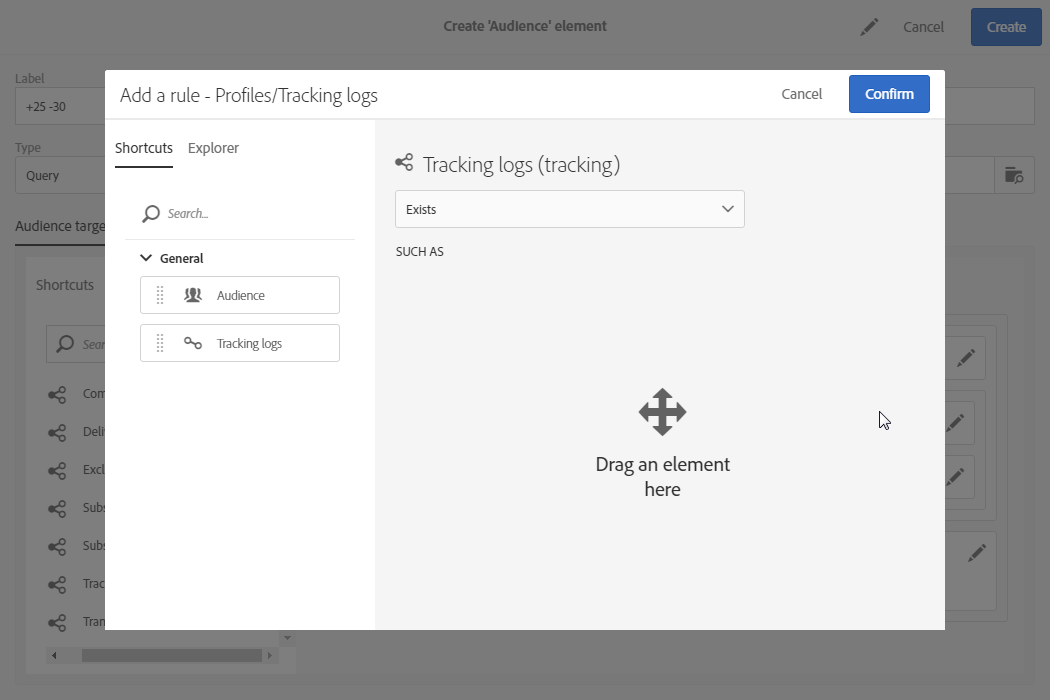The width and height of the screenshot is (1050, 700).
Task: Click the Audience people icon in shortcuts
Action: (x=193, y=295)
